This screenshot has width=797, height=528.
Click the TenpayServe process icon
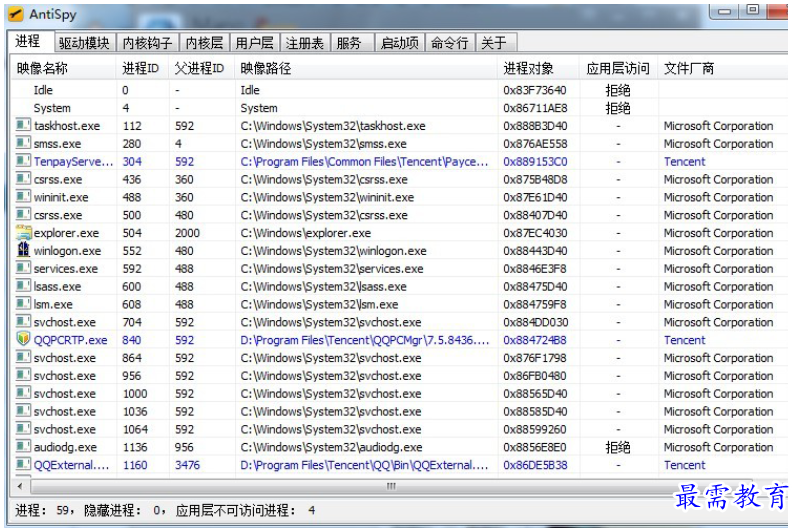tap(23, 161)
